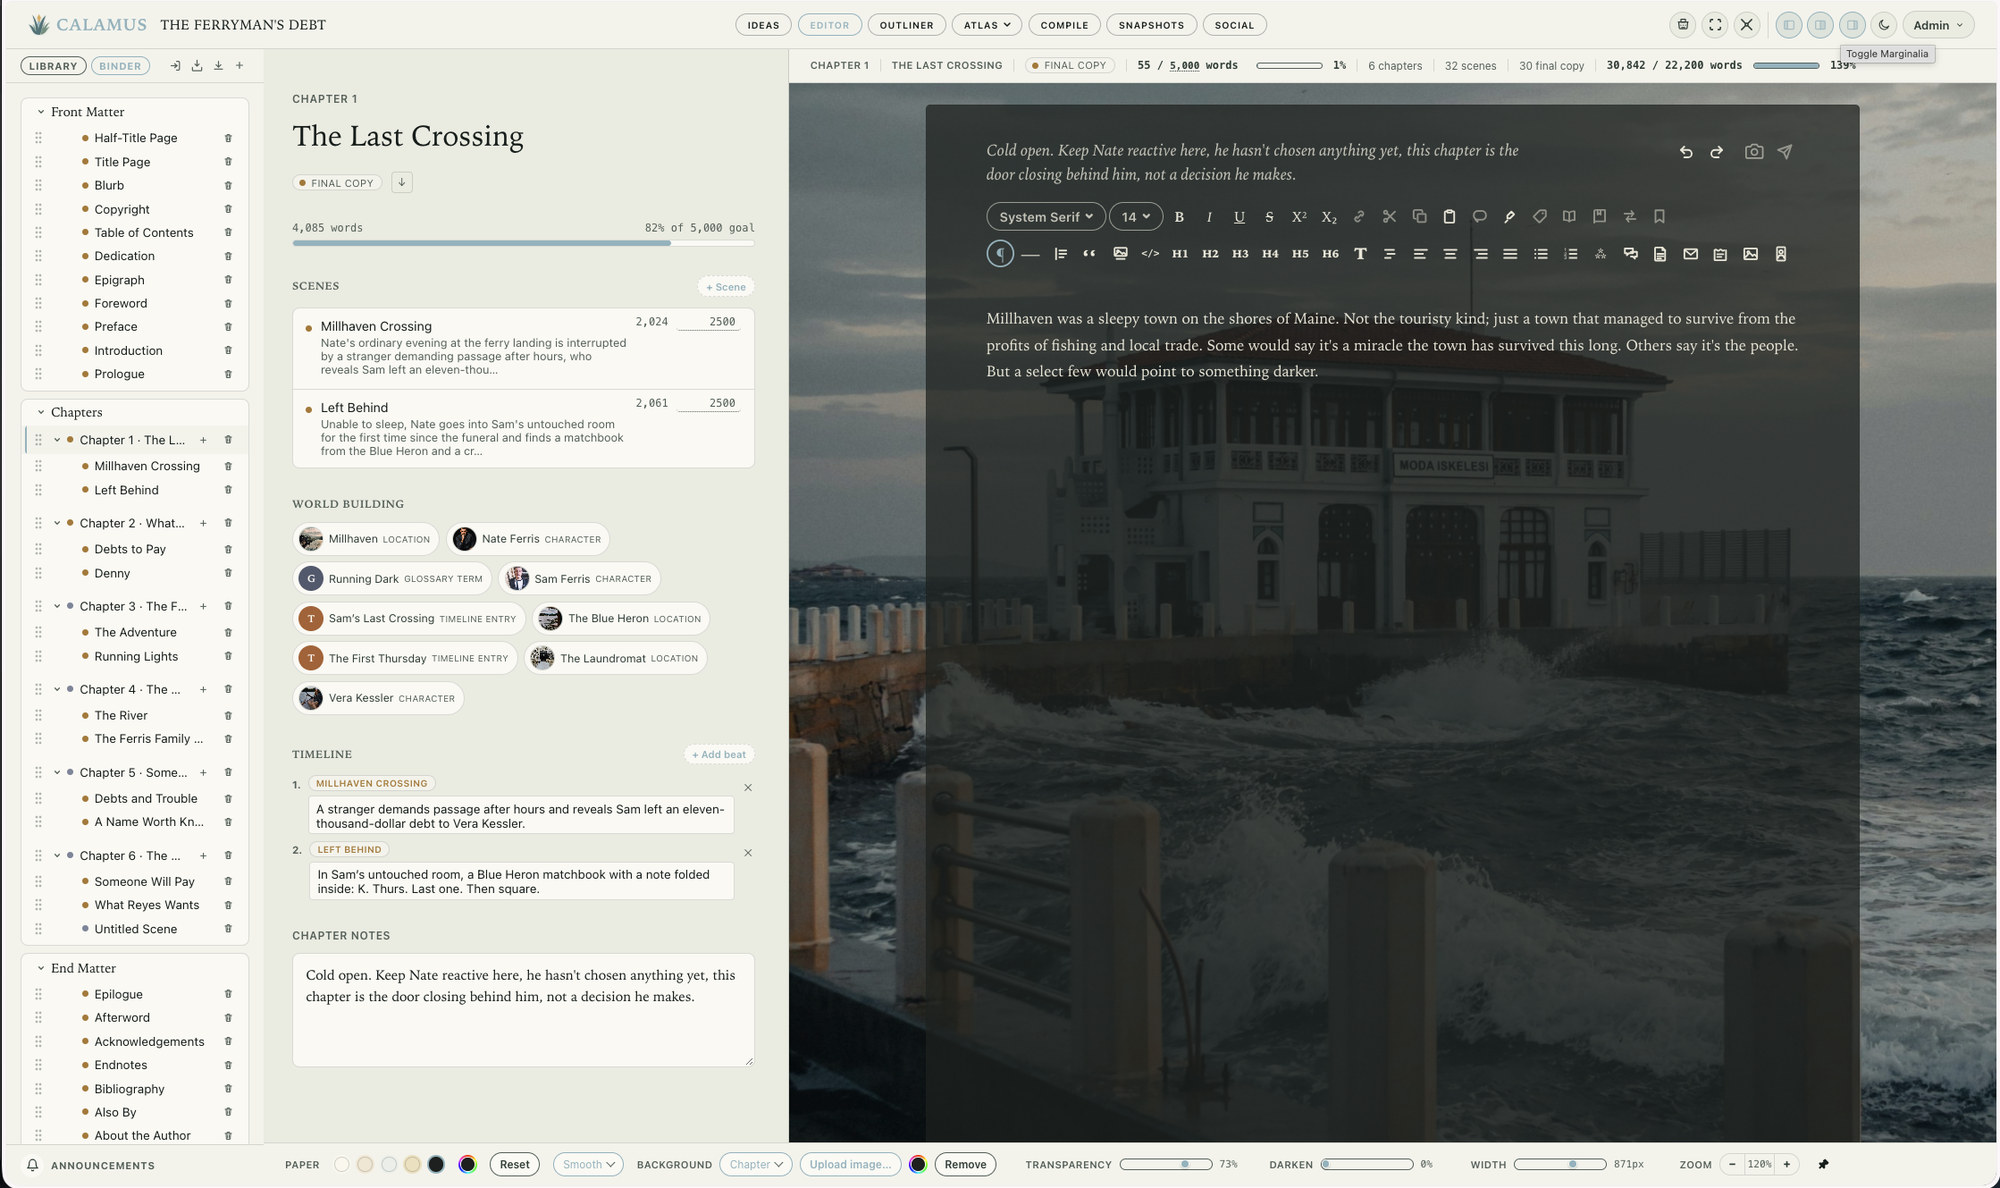Toggle the left sidebar panel button
The image size is (2000, 1188).
click(1789, 25)
